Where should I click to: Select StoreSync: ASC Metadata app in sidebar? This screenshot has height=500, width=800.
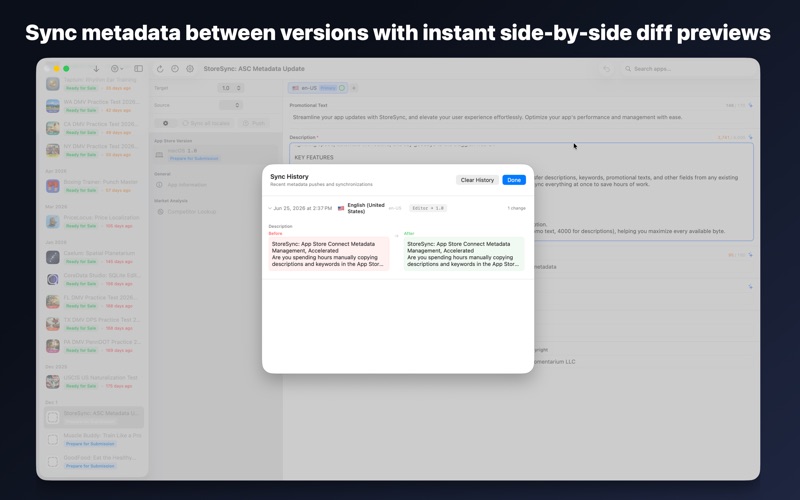point(94,417)
